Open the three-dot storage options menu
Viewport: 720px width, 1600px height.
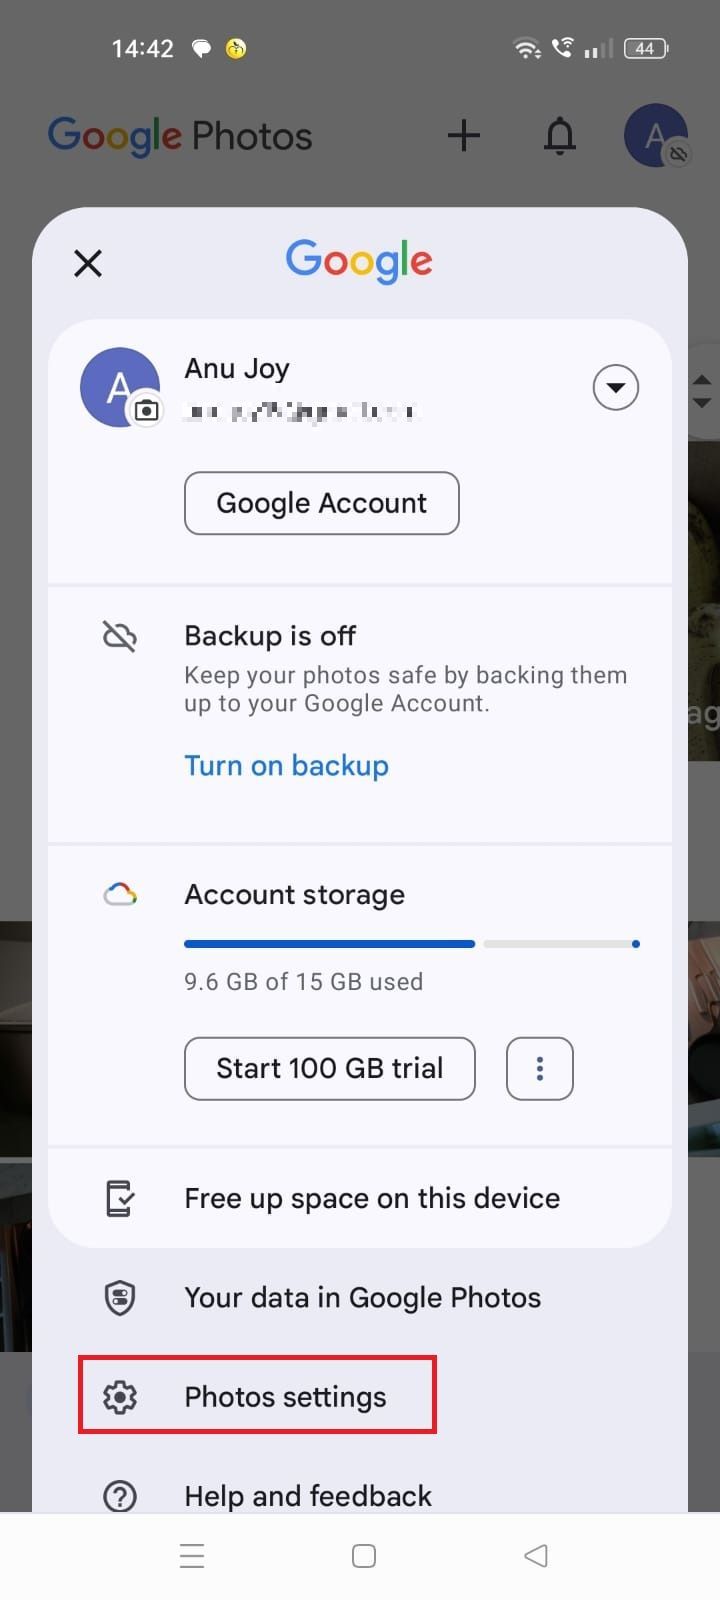click(539, 1068)
